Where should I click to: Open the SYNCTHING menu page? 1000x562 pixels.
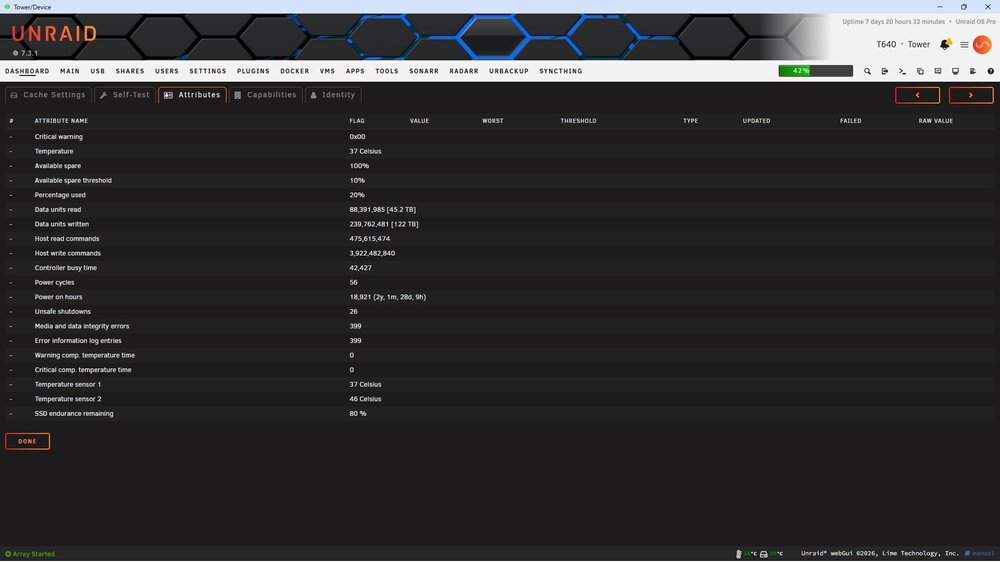561,71
